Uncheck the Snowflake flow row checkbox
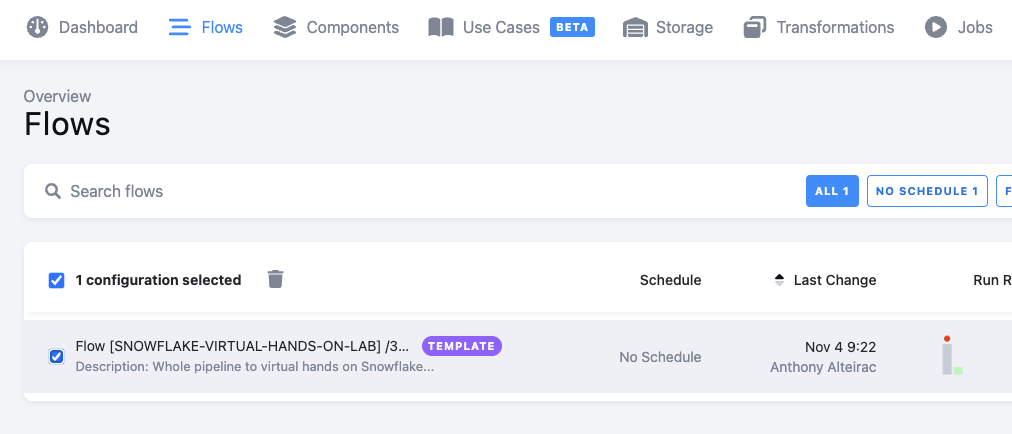 pos(57,356)
